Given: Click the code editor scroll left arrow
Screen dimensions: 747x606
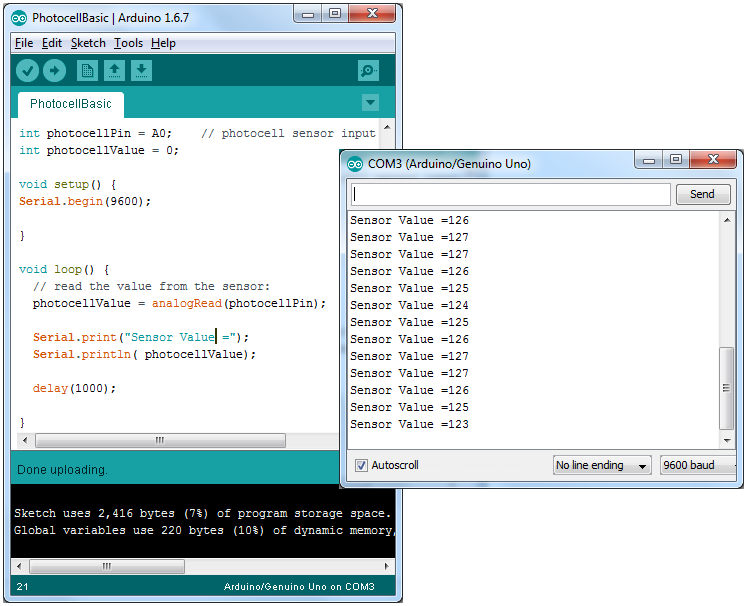Looking at the screenshot, I should 25,441.
